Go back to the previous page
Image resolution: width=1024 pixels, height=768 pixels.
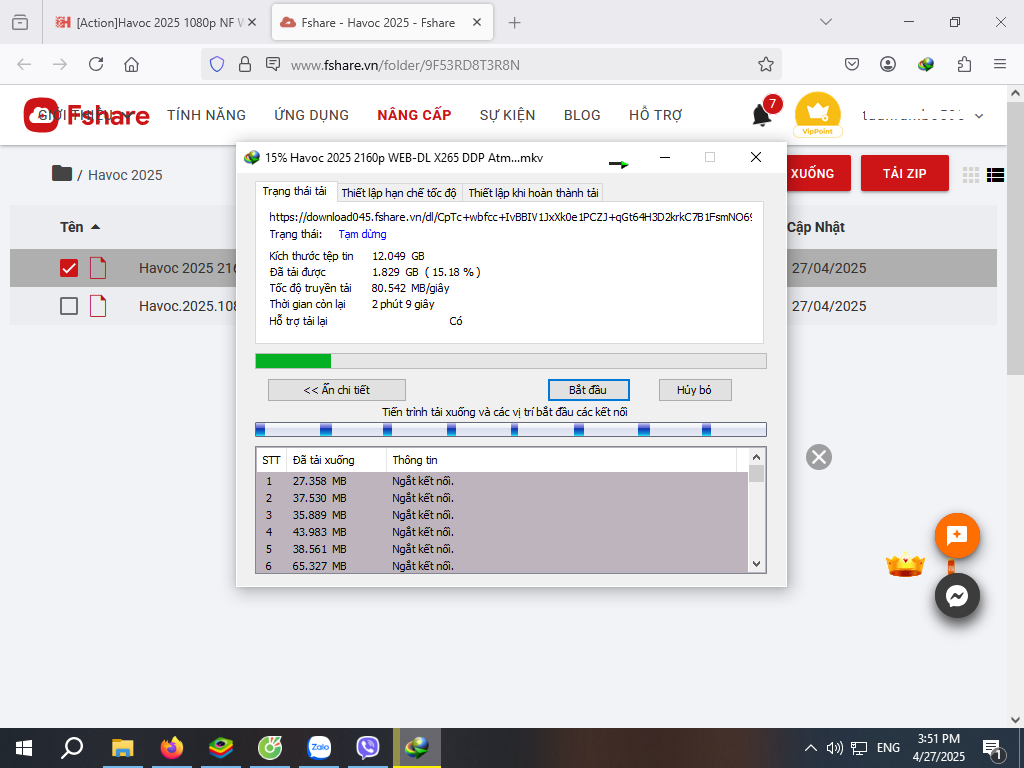click(x=24, y=64)
